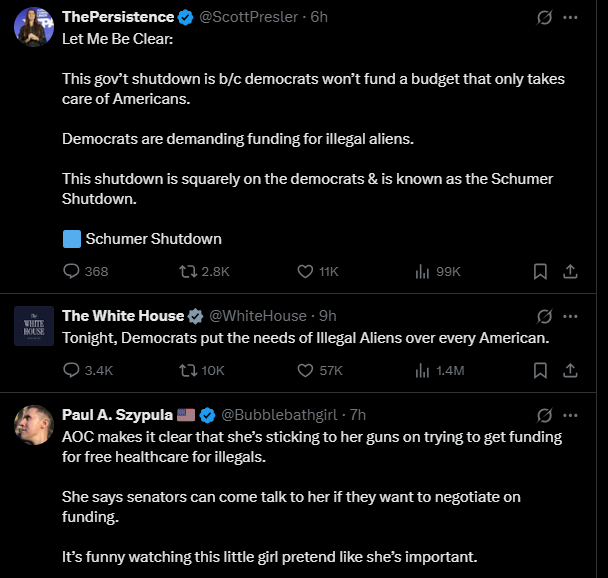Open more options on ThePersistence's post
This screenshot has width=608, height=578.
pyautogui.click(x=571, y=17)
